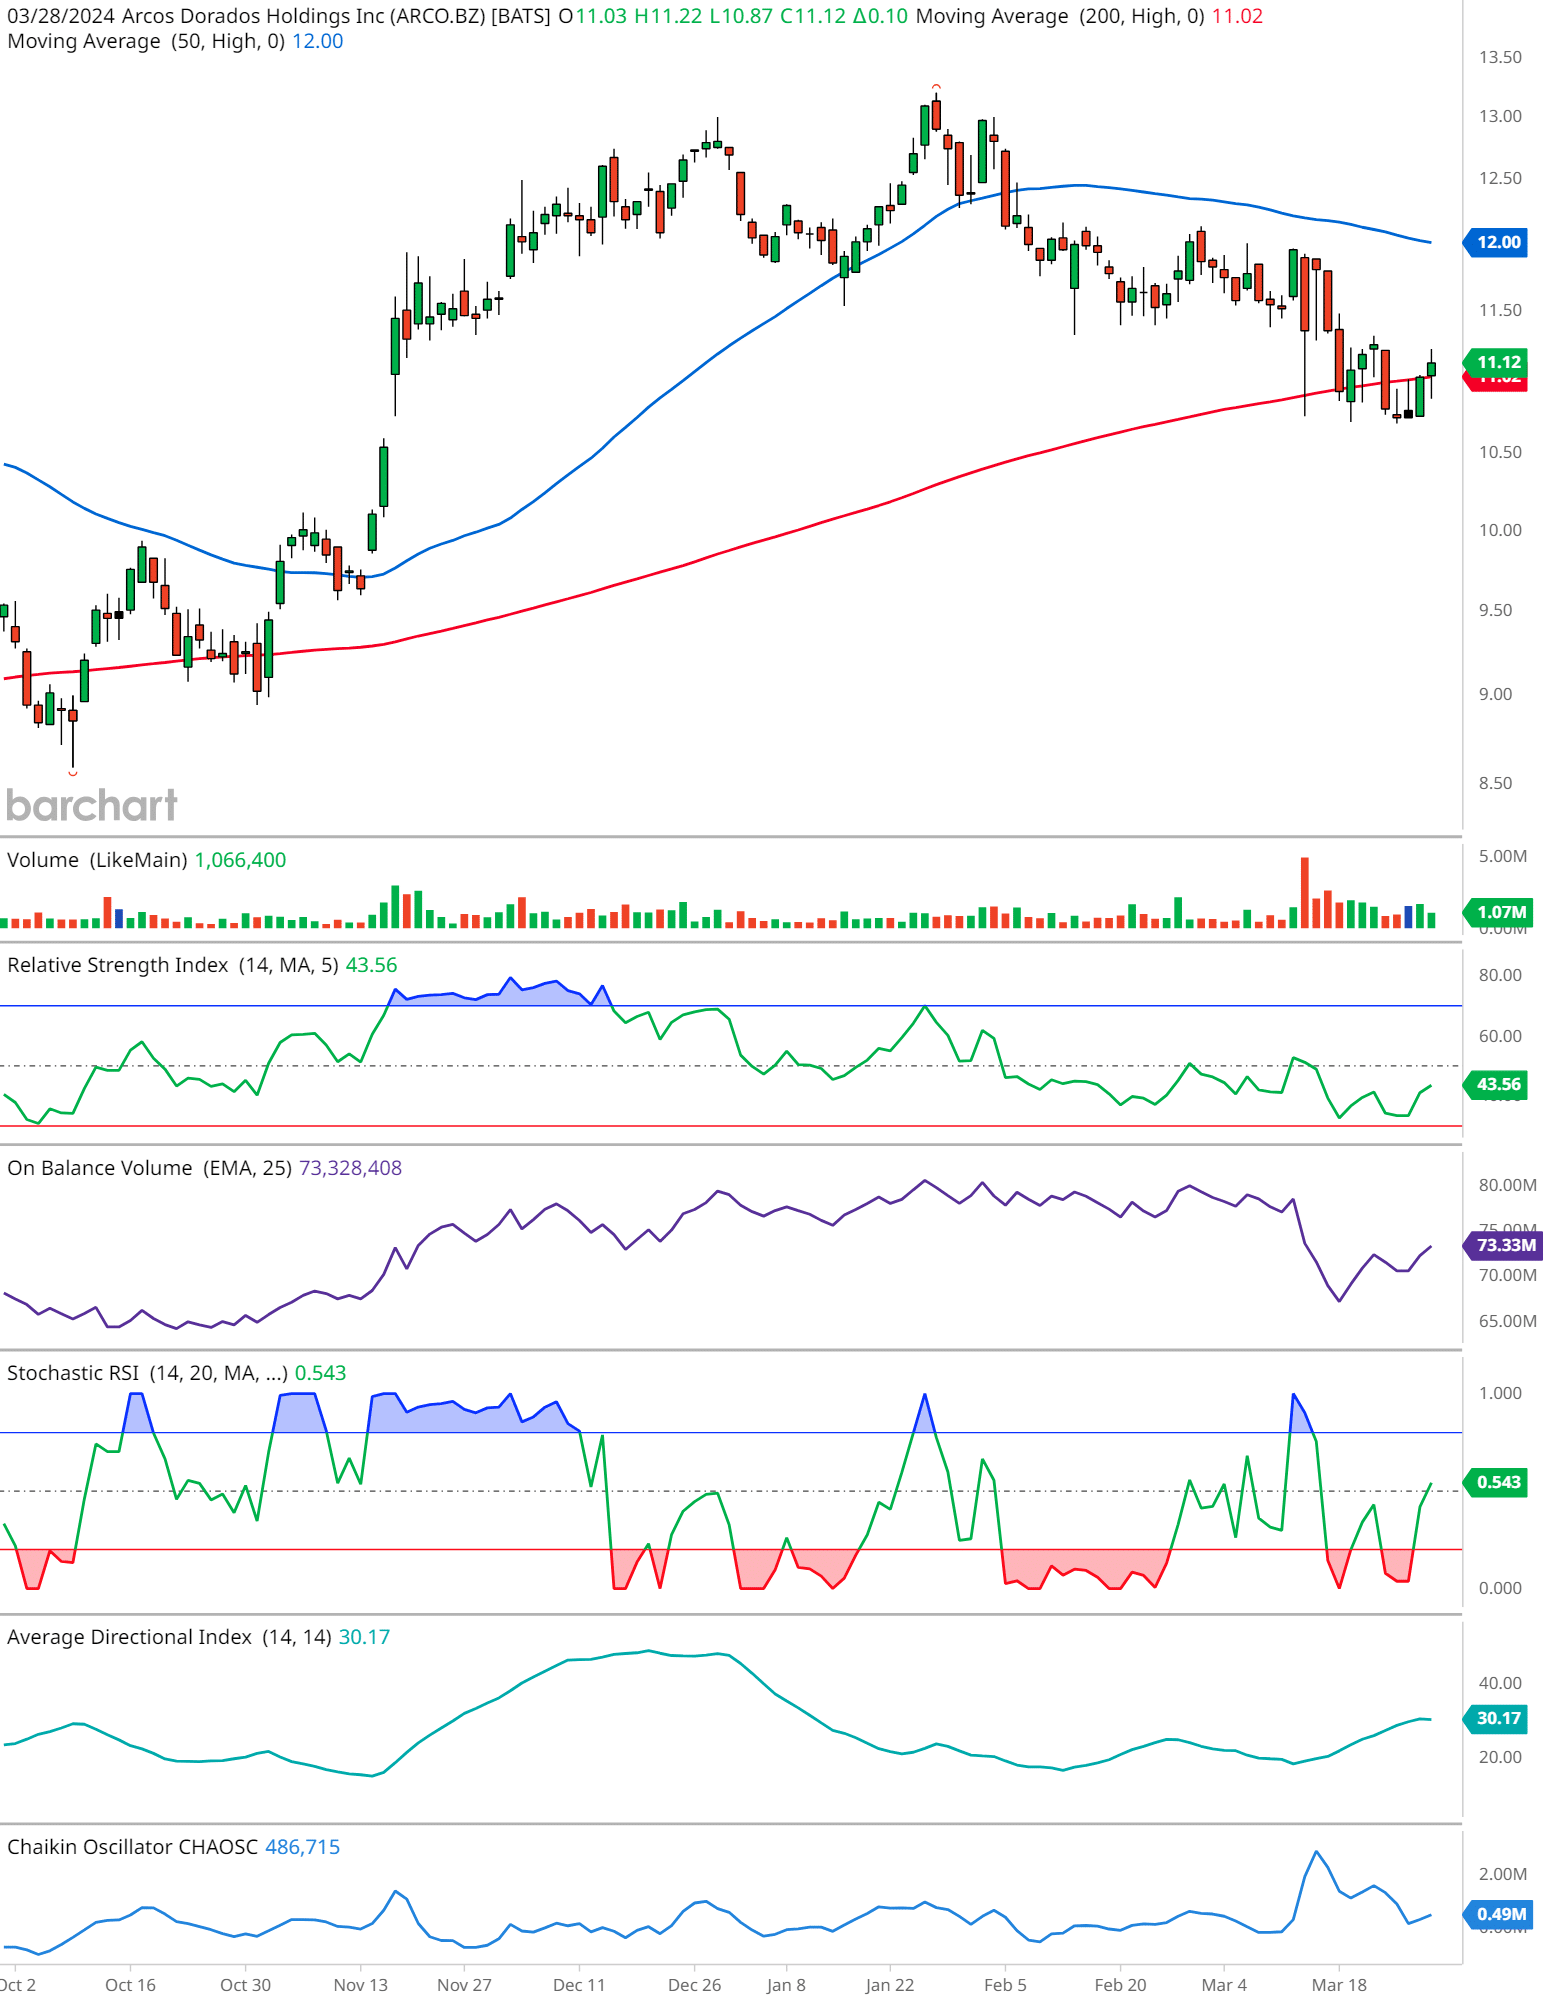Click the 200-day moving average value 11.02
1544x2003 pixels.
point(1237,16)
